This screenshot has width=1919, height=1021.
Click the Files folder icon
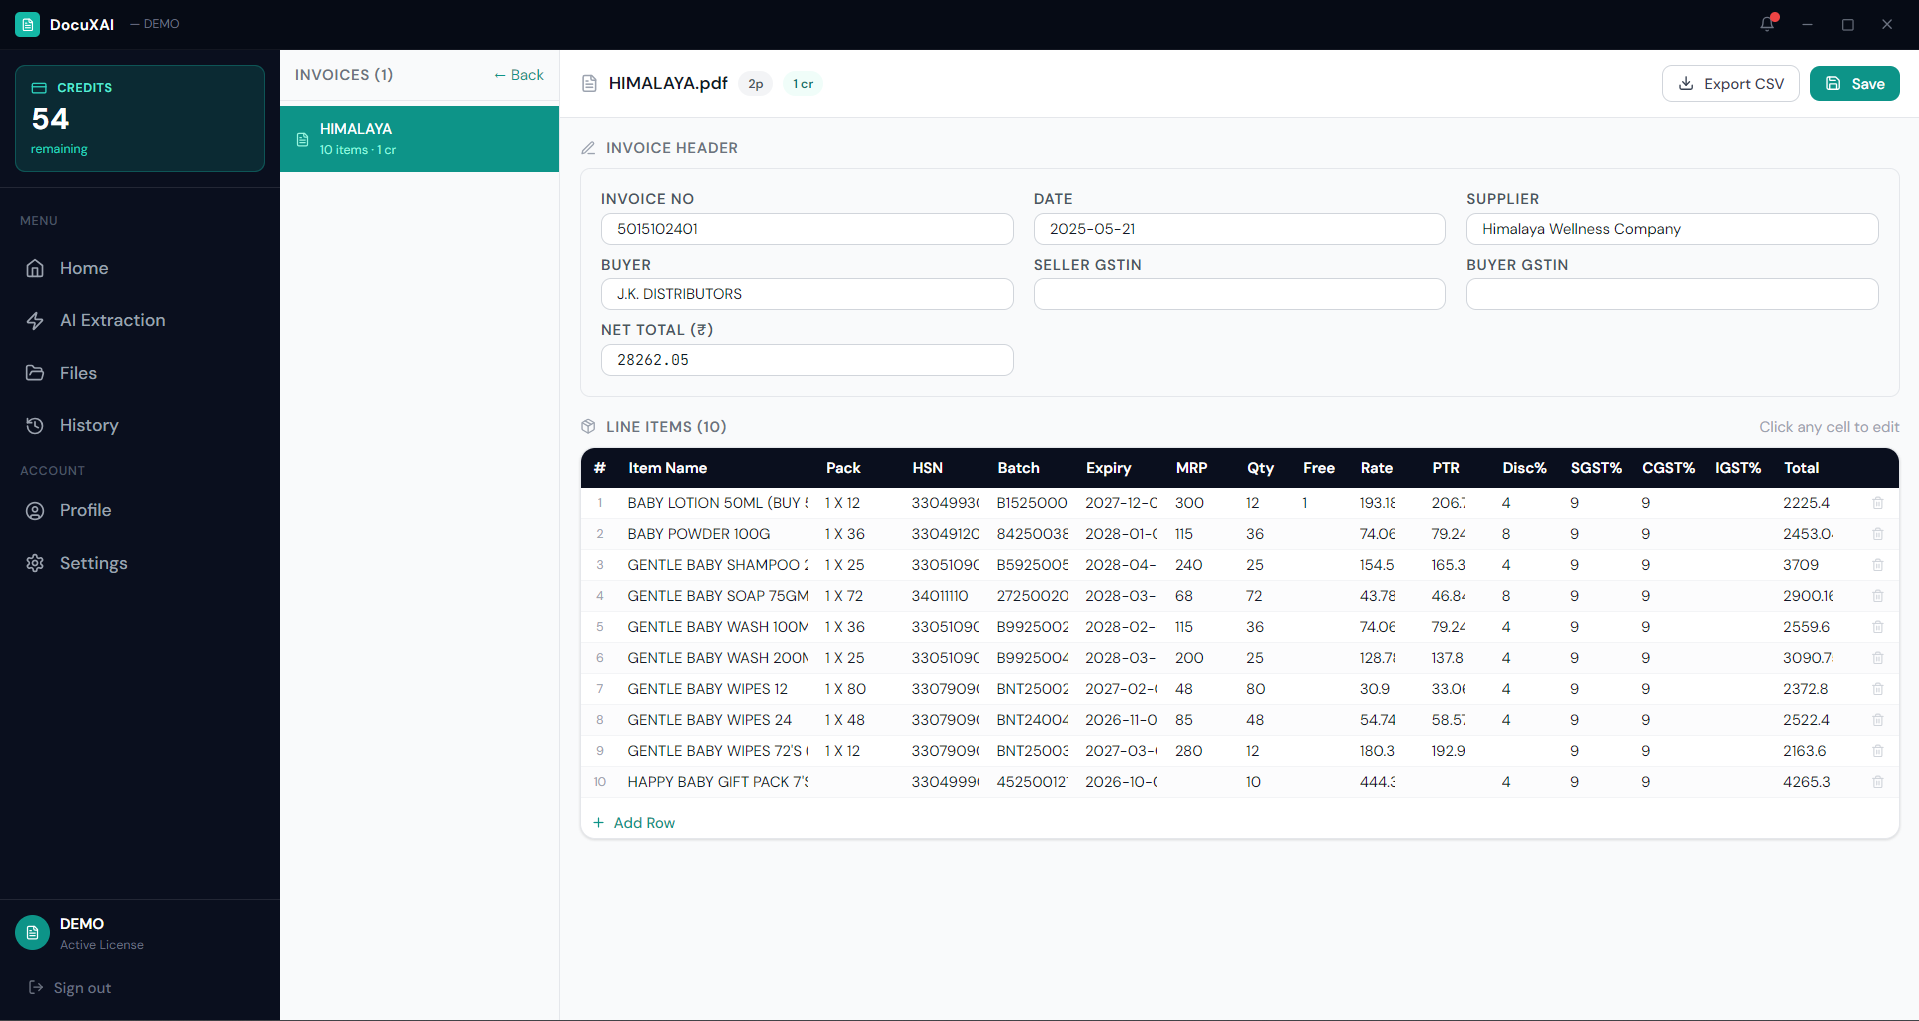[x=35, y=373]
